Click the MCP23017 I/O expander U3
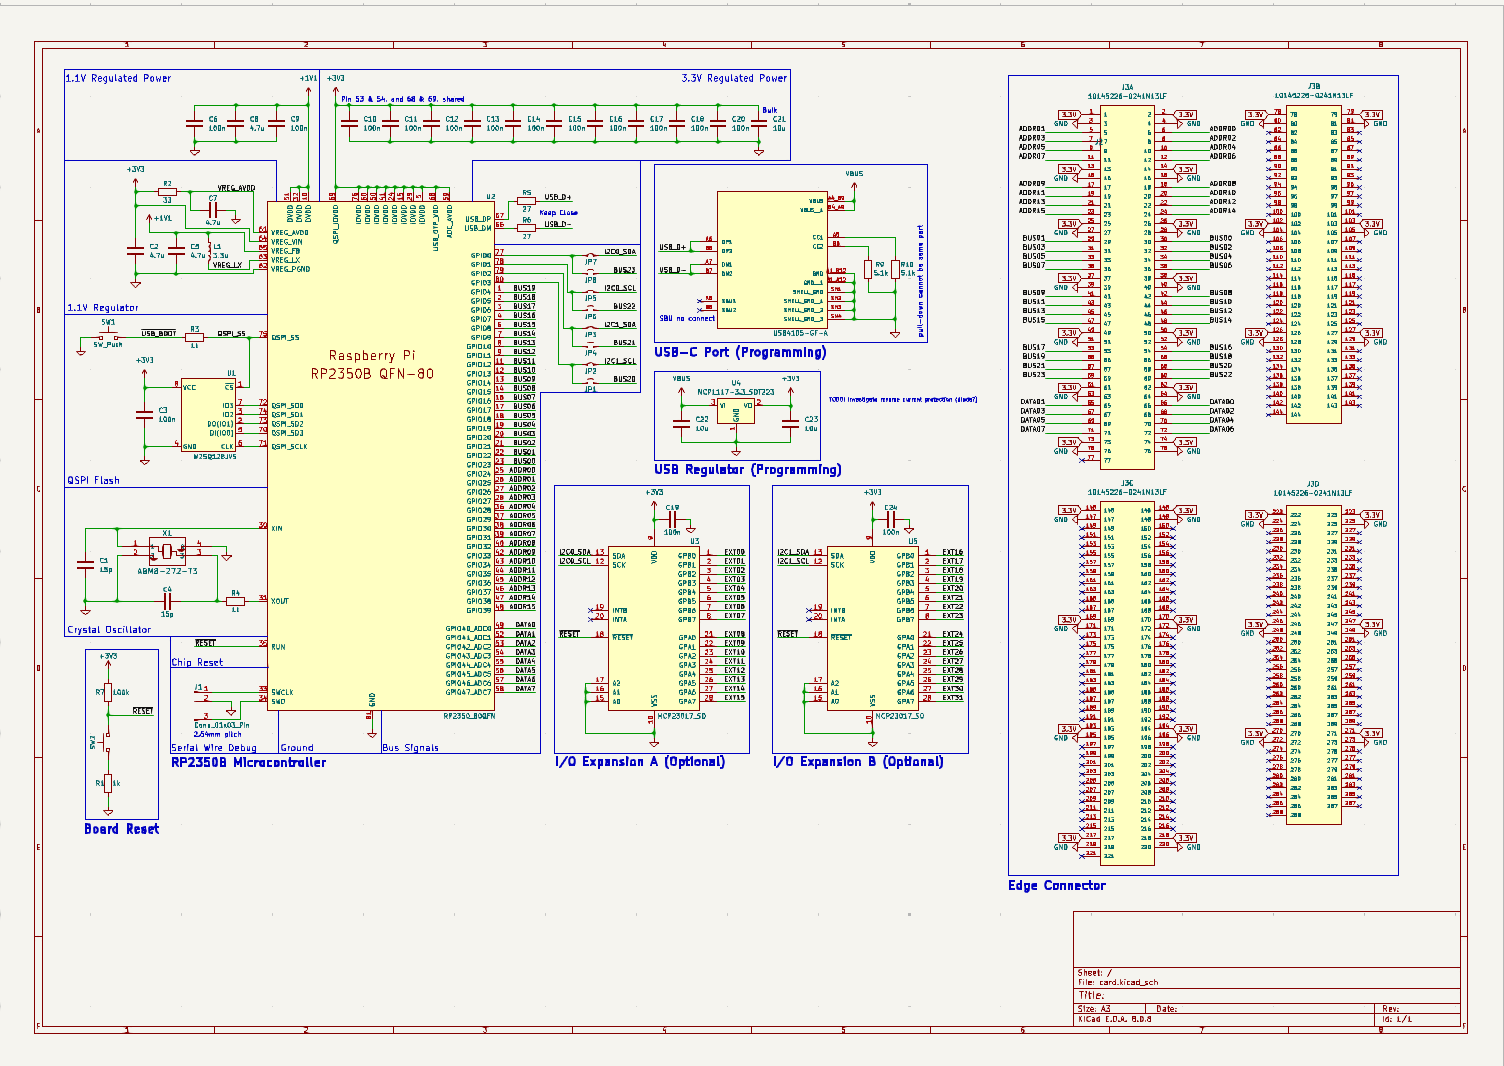Image resolution: width=1504 pixels, height=1066 pixels. click(654, 628)
